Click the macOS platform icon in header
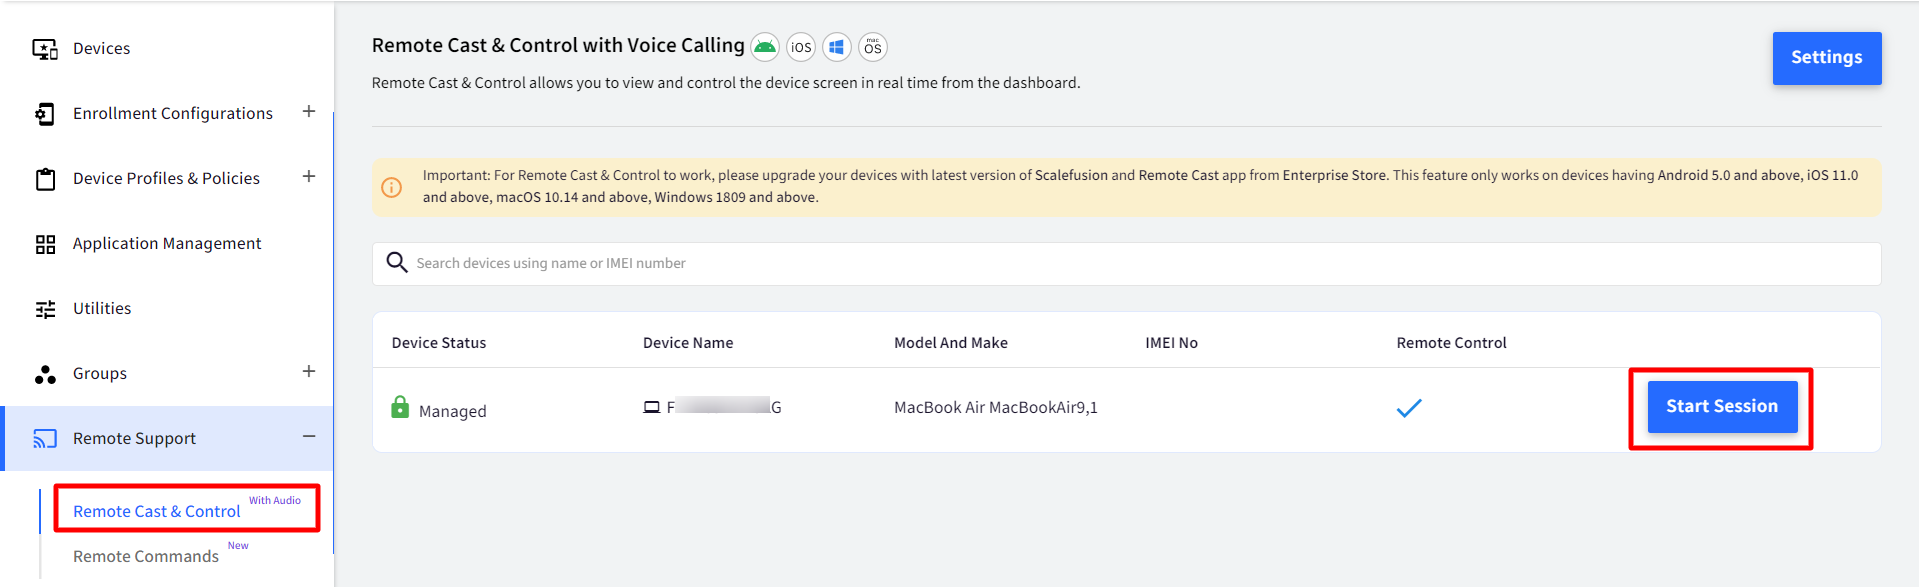 [873, 47]
